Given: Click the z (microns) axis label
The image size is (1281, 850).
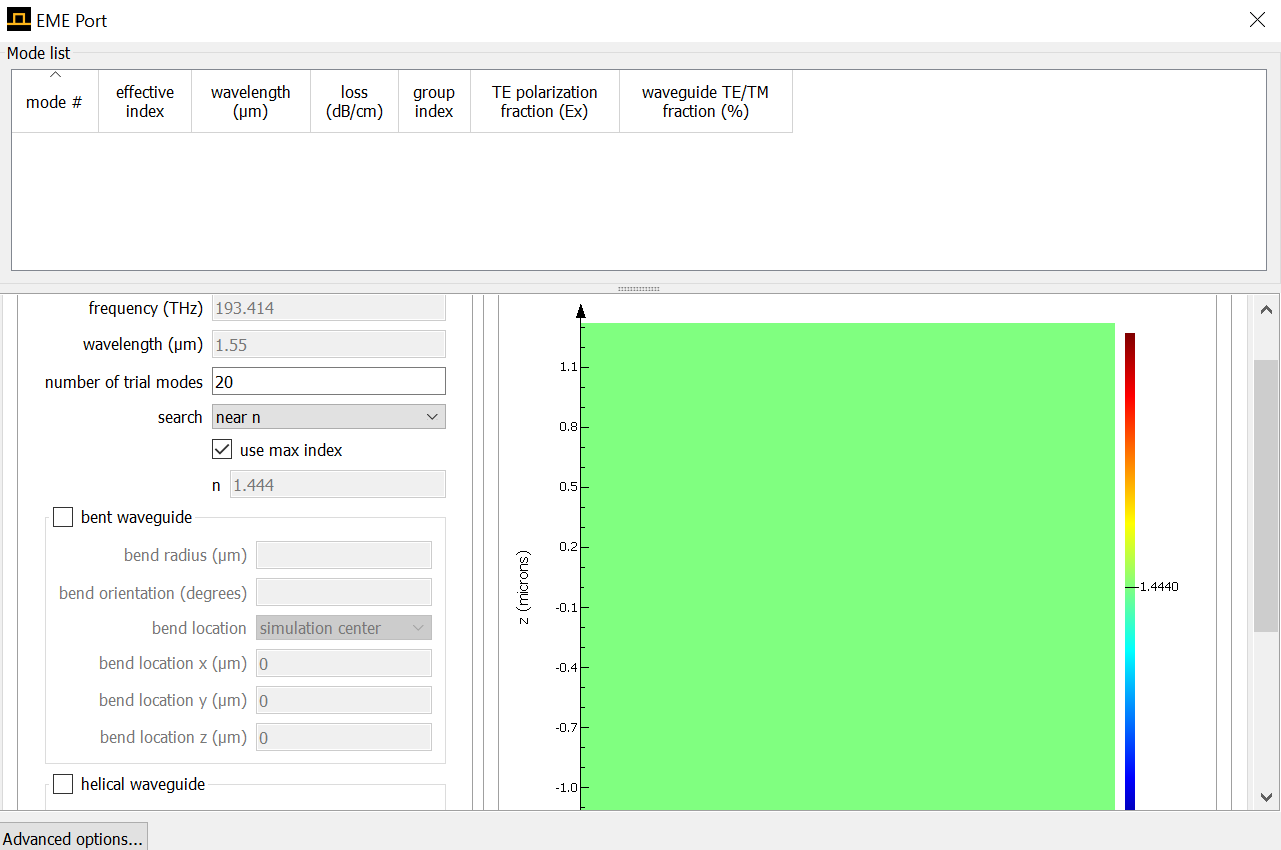Looking at the screenshot, I should coord(523,587).
